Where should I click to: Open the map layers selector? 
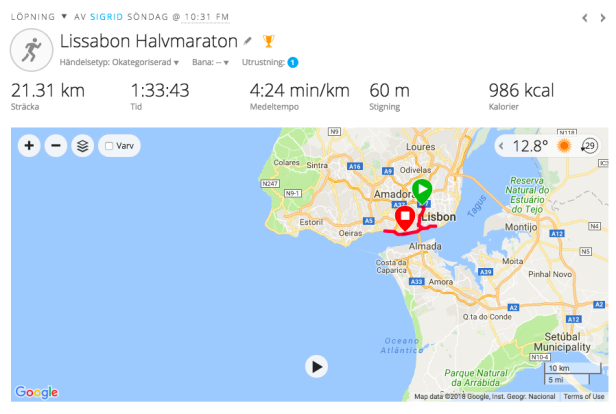pos(82,146)
